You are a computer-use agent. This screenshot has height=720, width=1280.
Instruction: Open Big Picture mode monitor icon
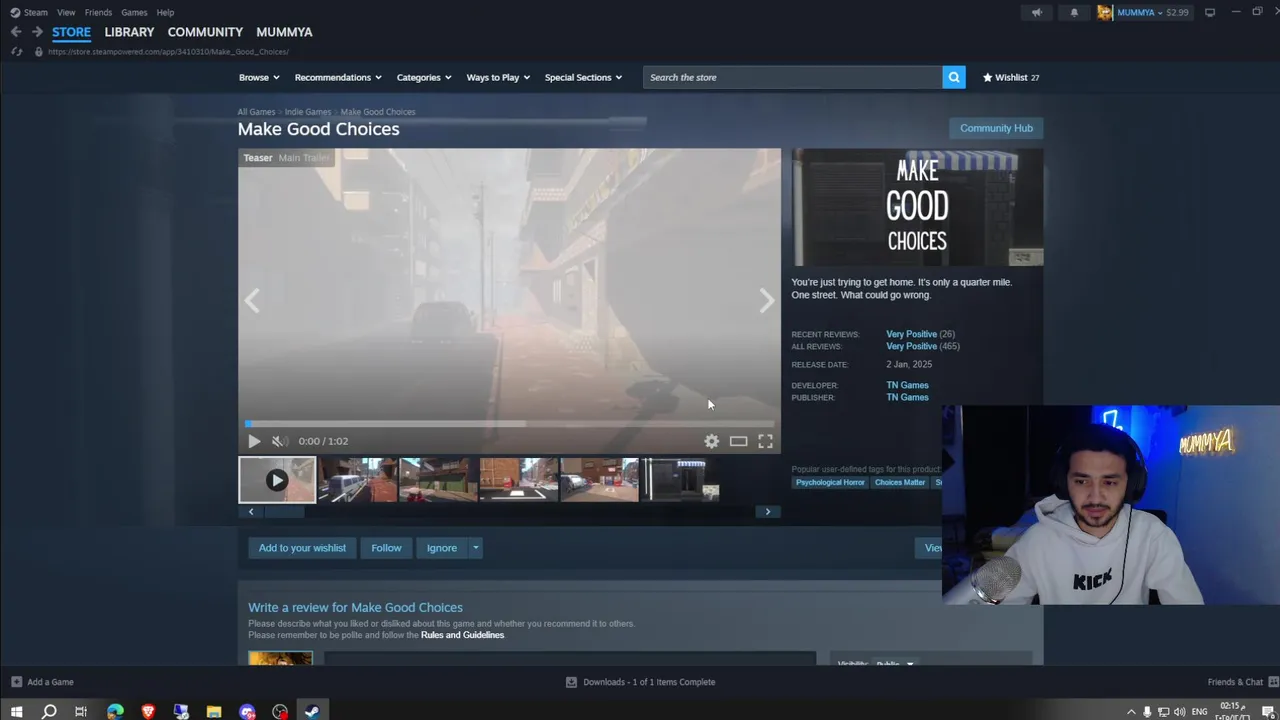[x=1210, y=12]
